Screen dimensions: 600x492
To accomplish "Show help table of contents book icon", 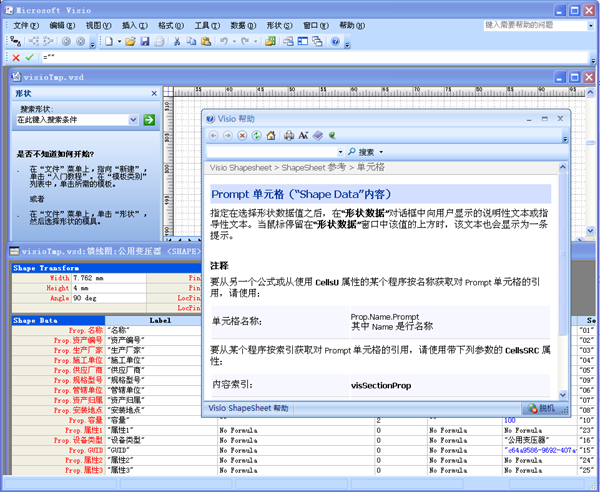I will pyautogui.click(x=318, y=135).
